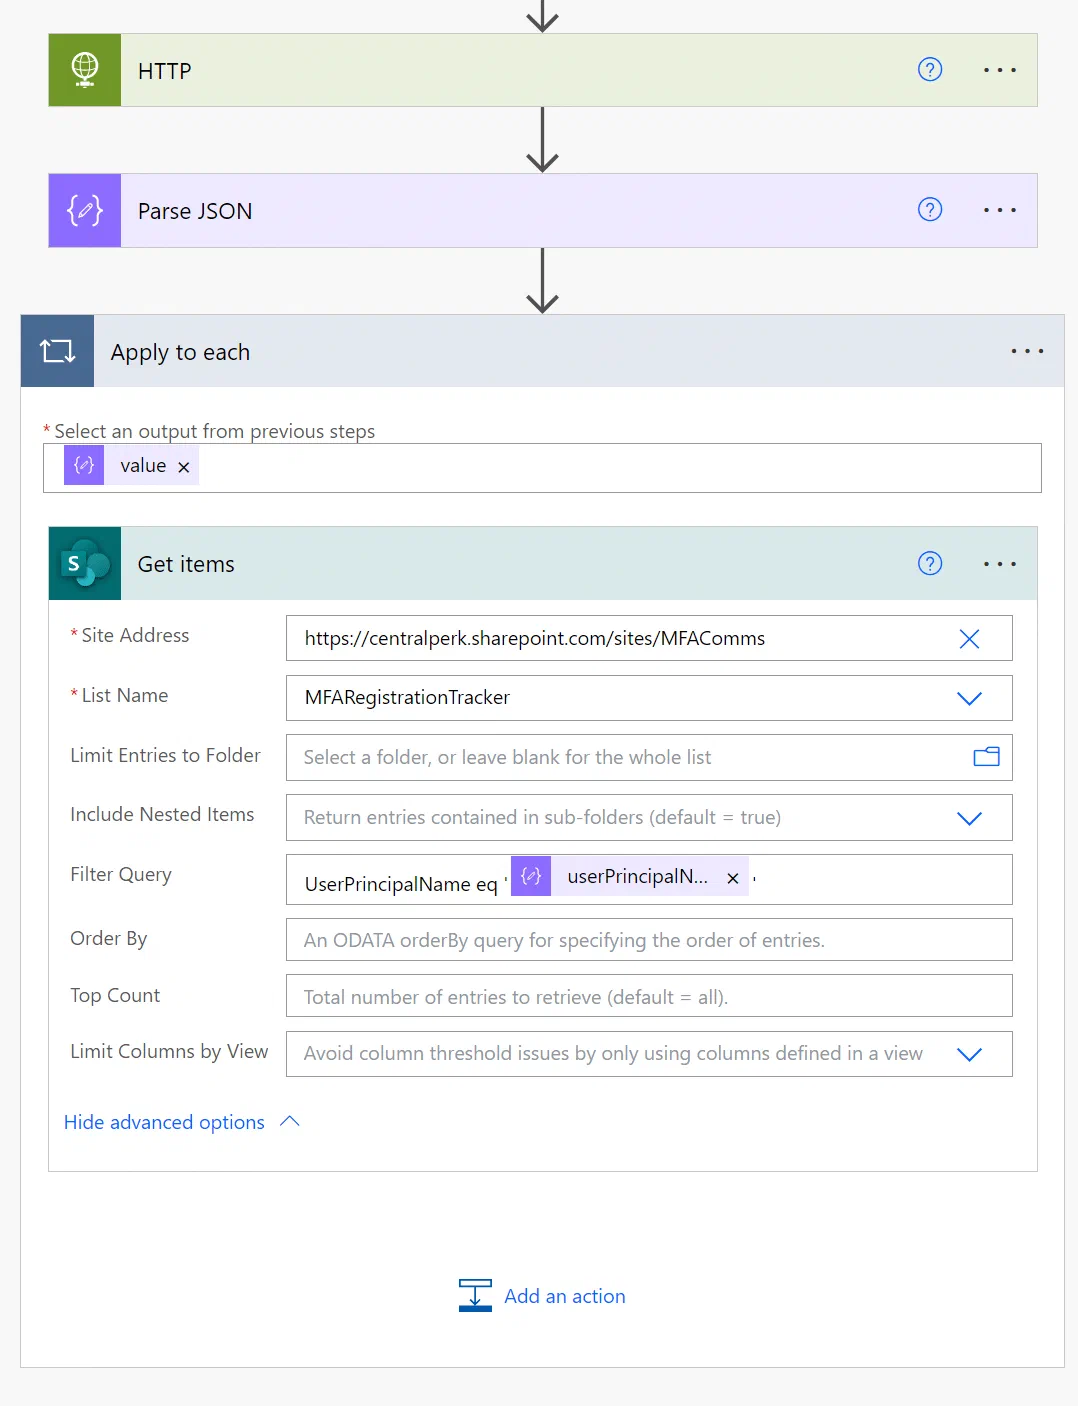The image size is (1078, 1406).
Task: Open help for the Parse JSON action
Action: point(930,209)
